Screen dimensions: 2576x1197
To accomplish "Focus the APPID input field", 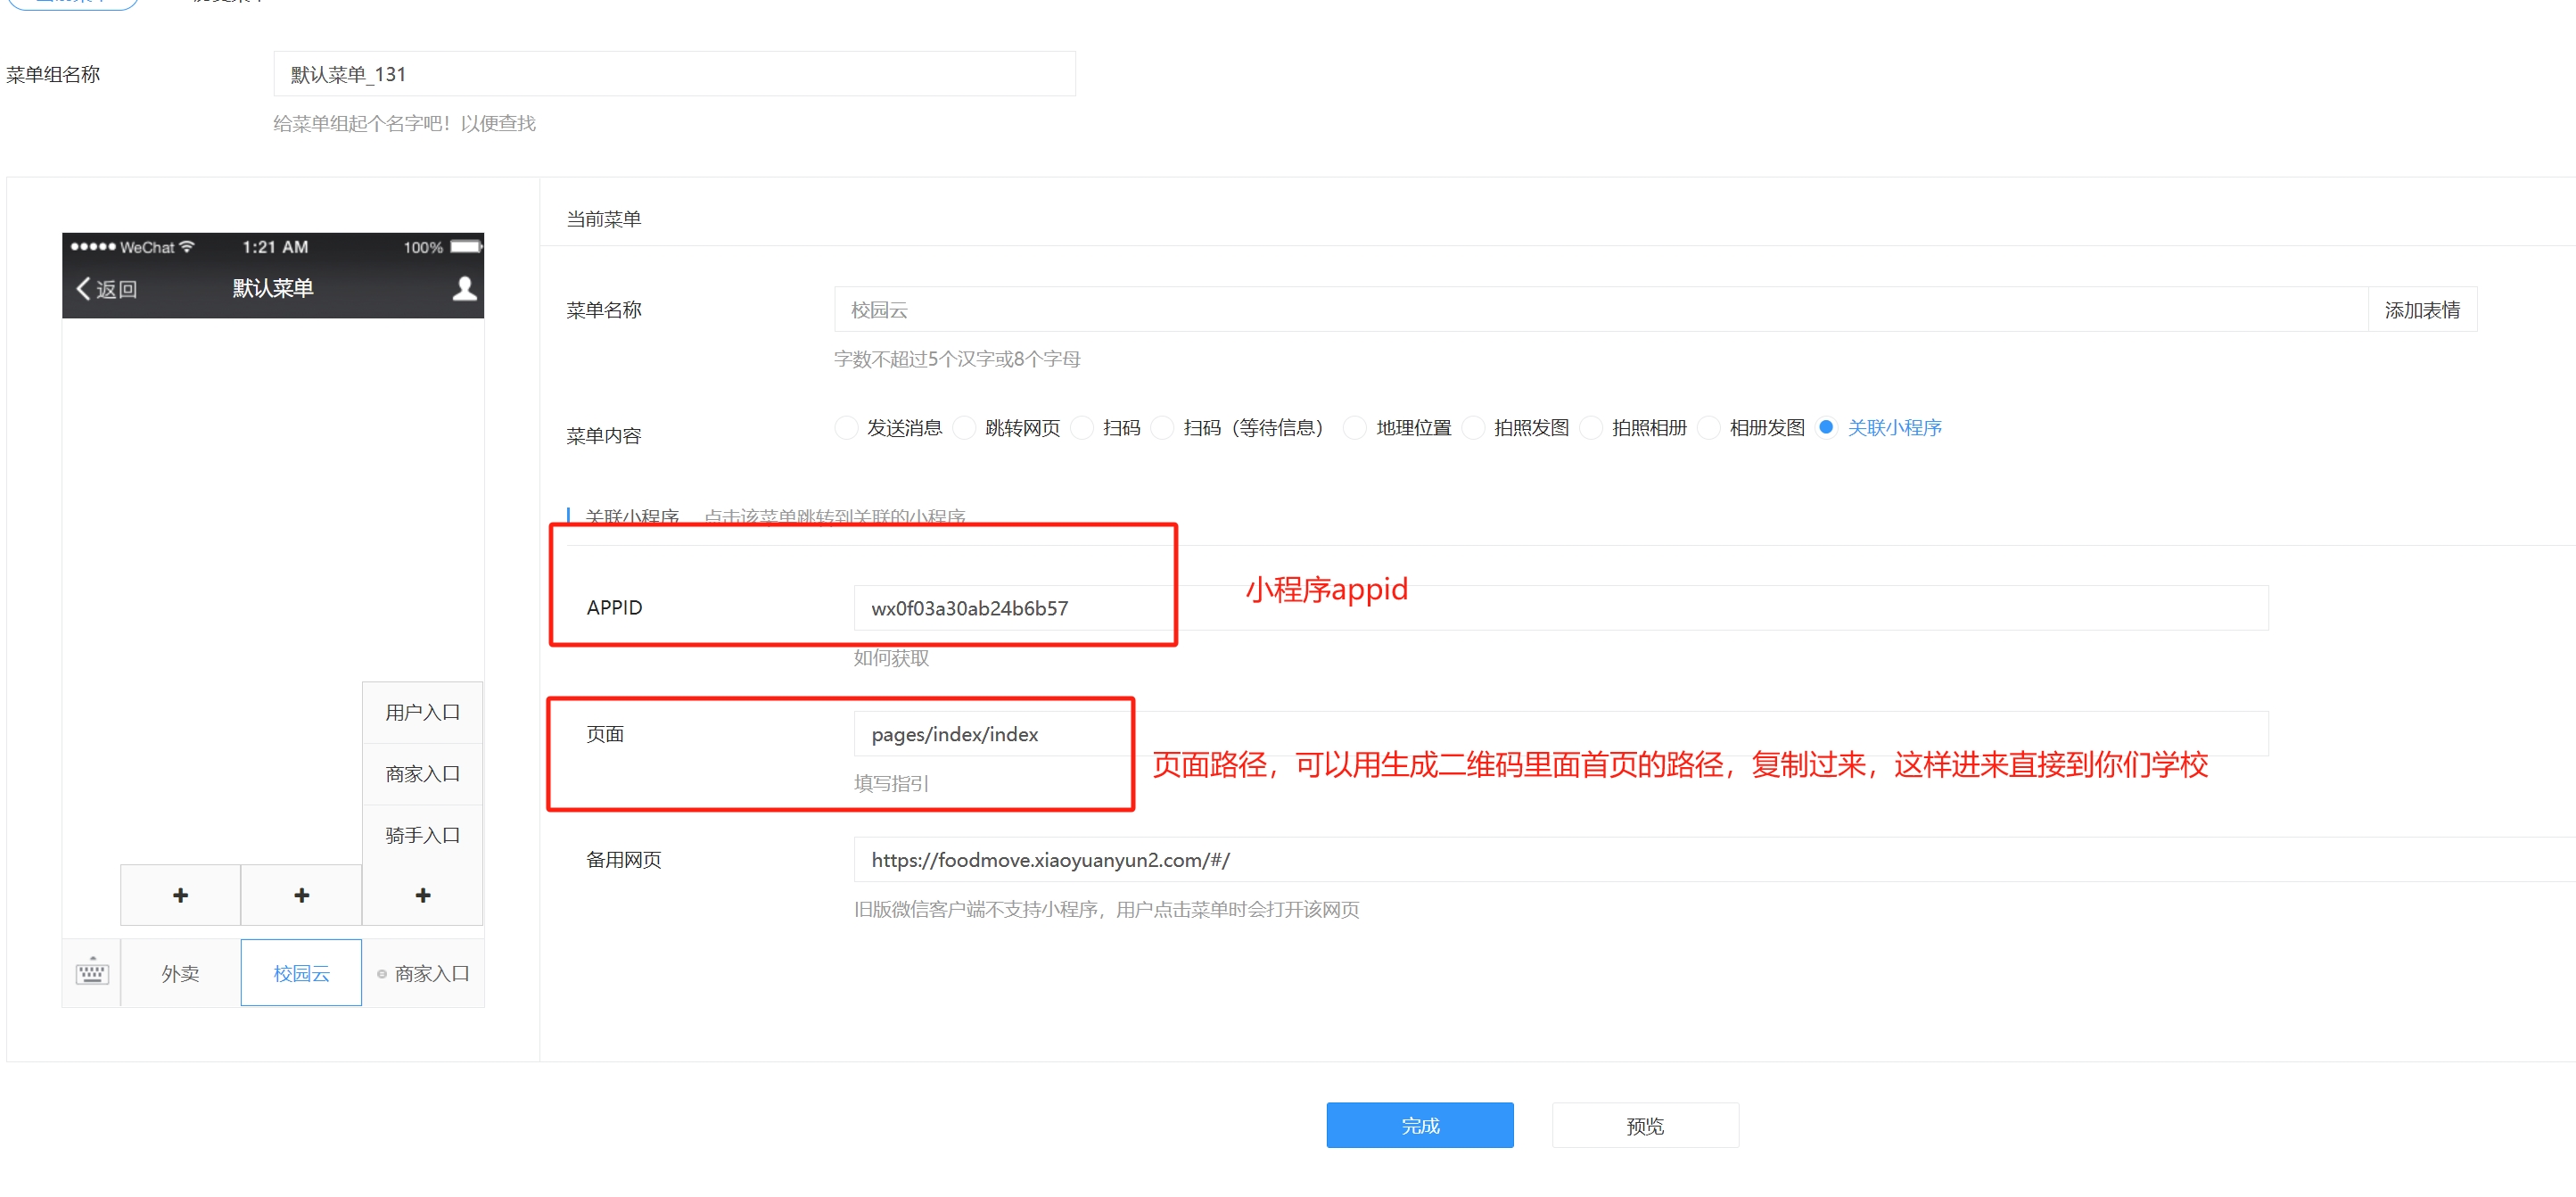I will (1561, 608).
